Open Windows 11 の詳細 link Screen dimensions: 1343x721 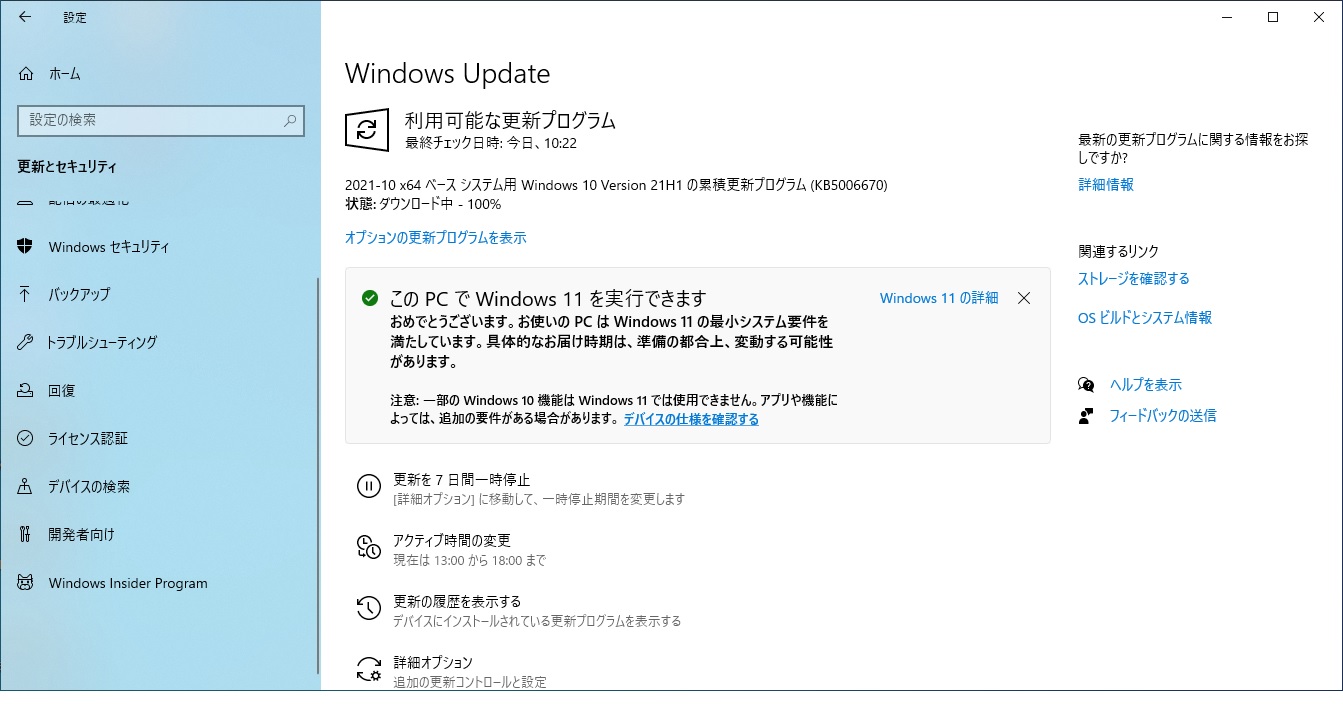click(x=939, y=298)
